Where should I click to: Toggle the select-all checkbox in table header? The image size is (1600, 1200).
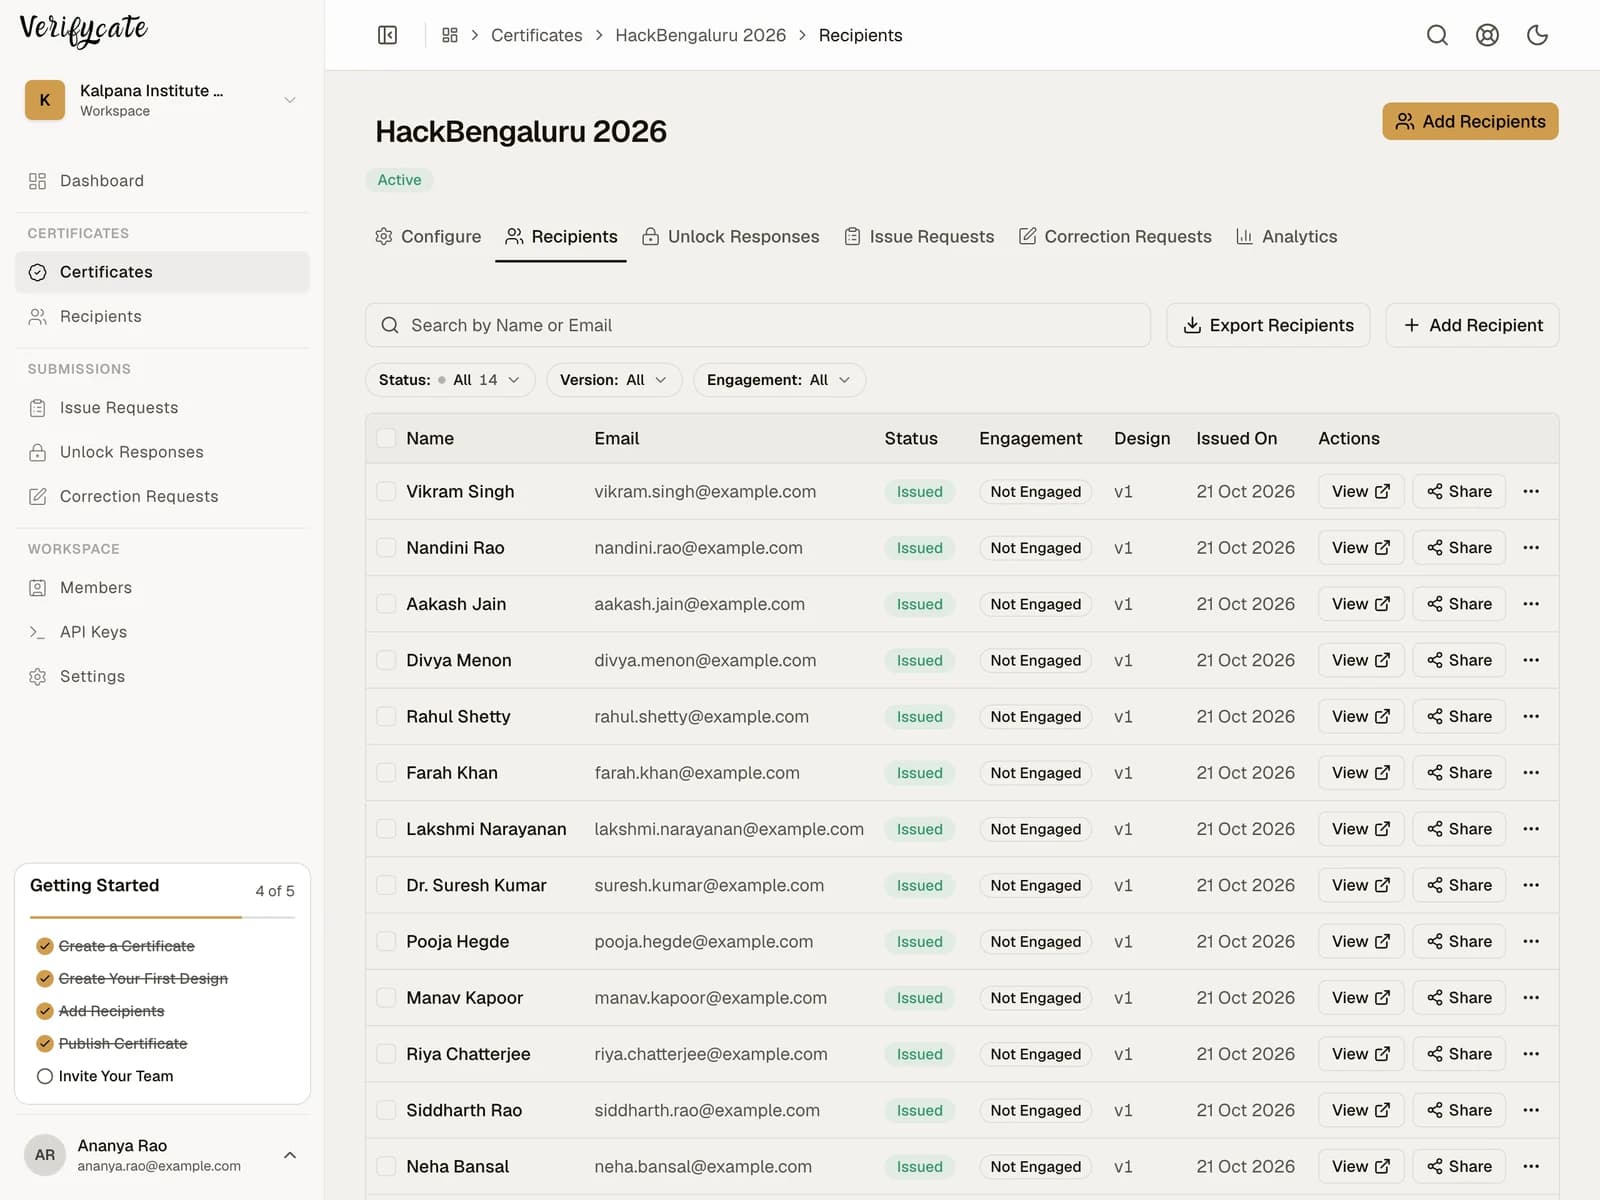[x=386, y=438]
